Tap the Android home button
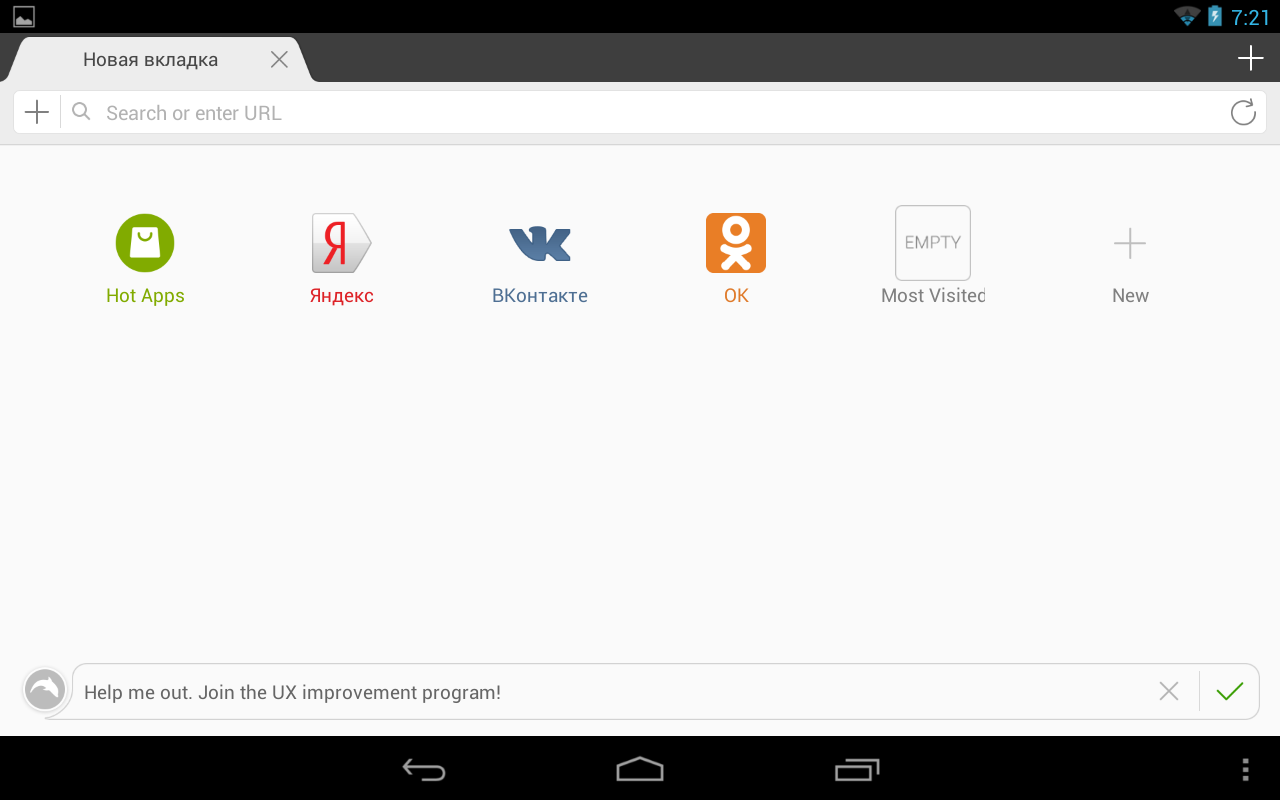Image resolution: width=1280 pixels, height=800 pixels. [640, 768]
